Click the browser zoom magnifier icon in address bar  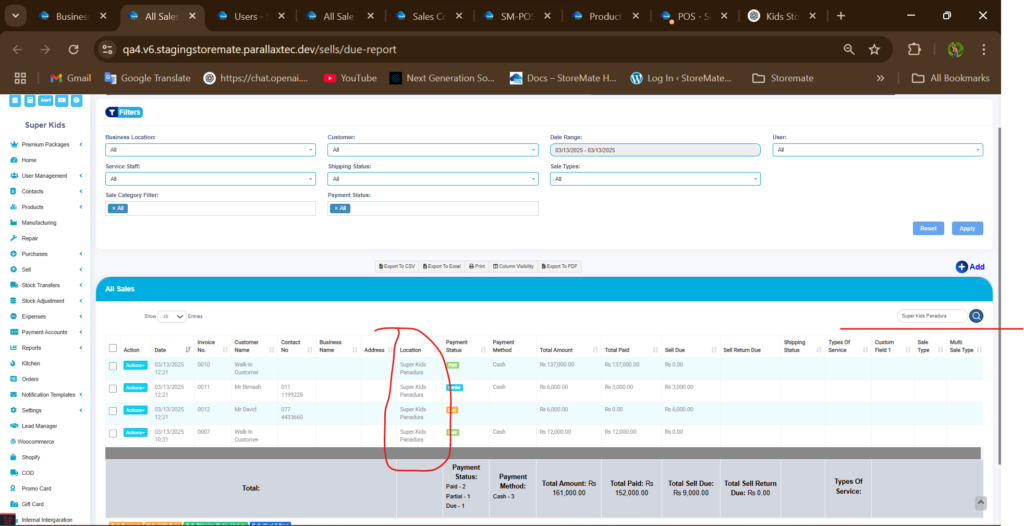pyautogui.click(x=848, y=49)
